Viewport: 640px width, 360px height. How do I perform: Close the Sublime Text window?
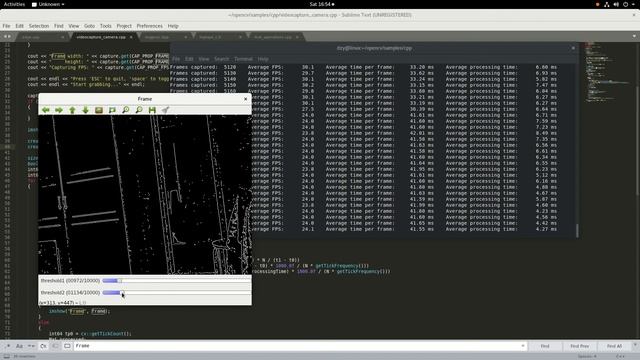pyautogui.click(x=634, y=15)
